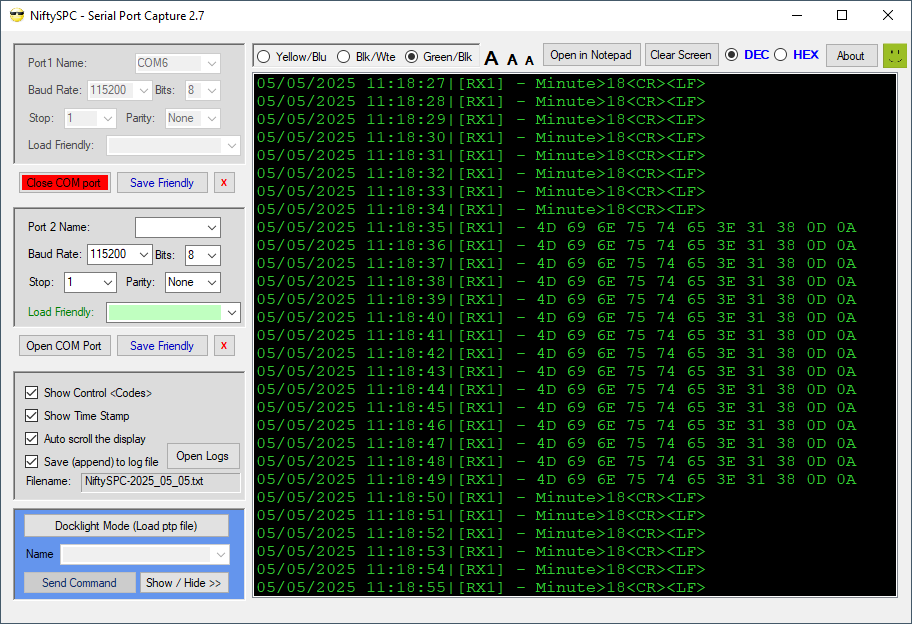Open Port 1 Parity dropdown

click(x=193, y=118)
